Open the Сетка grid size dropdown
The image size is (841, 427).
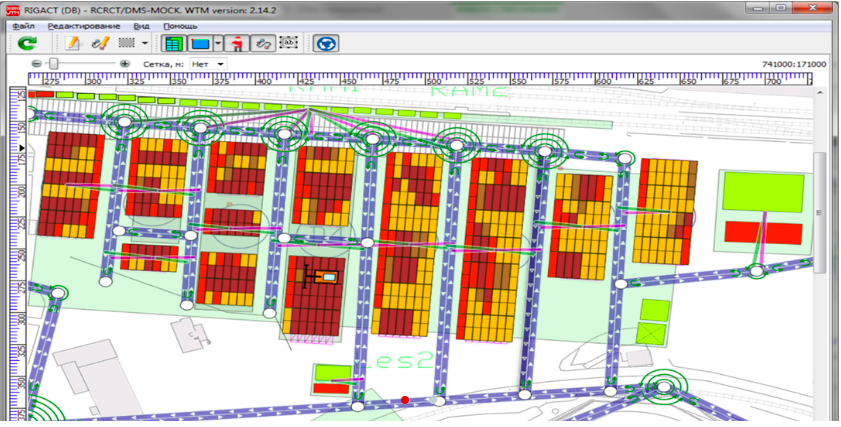pyautogui.click(x=208, y=64)
